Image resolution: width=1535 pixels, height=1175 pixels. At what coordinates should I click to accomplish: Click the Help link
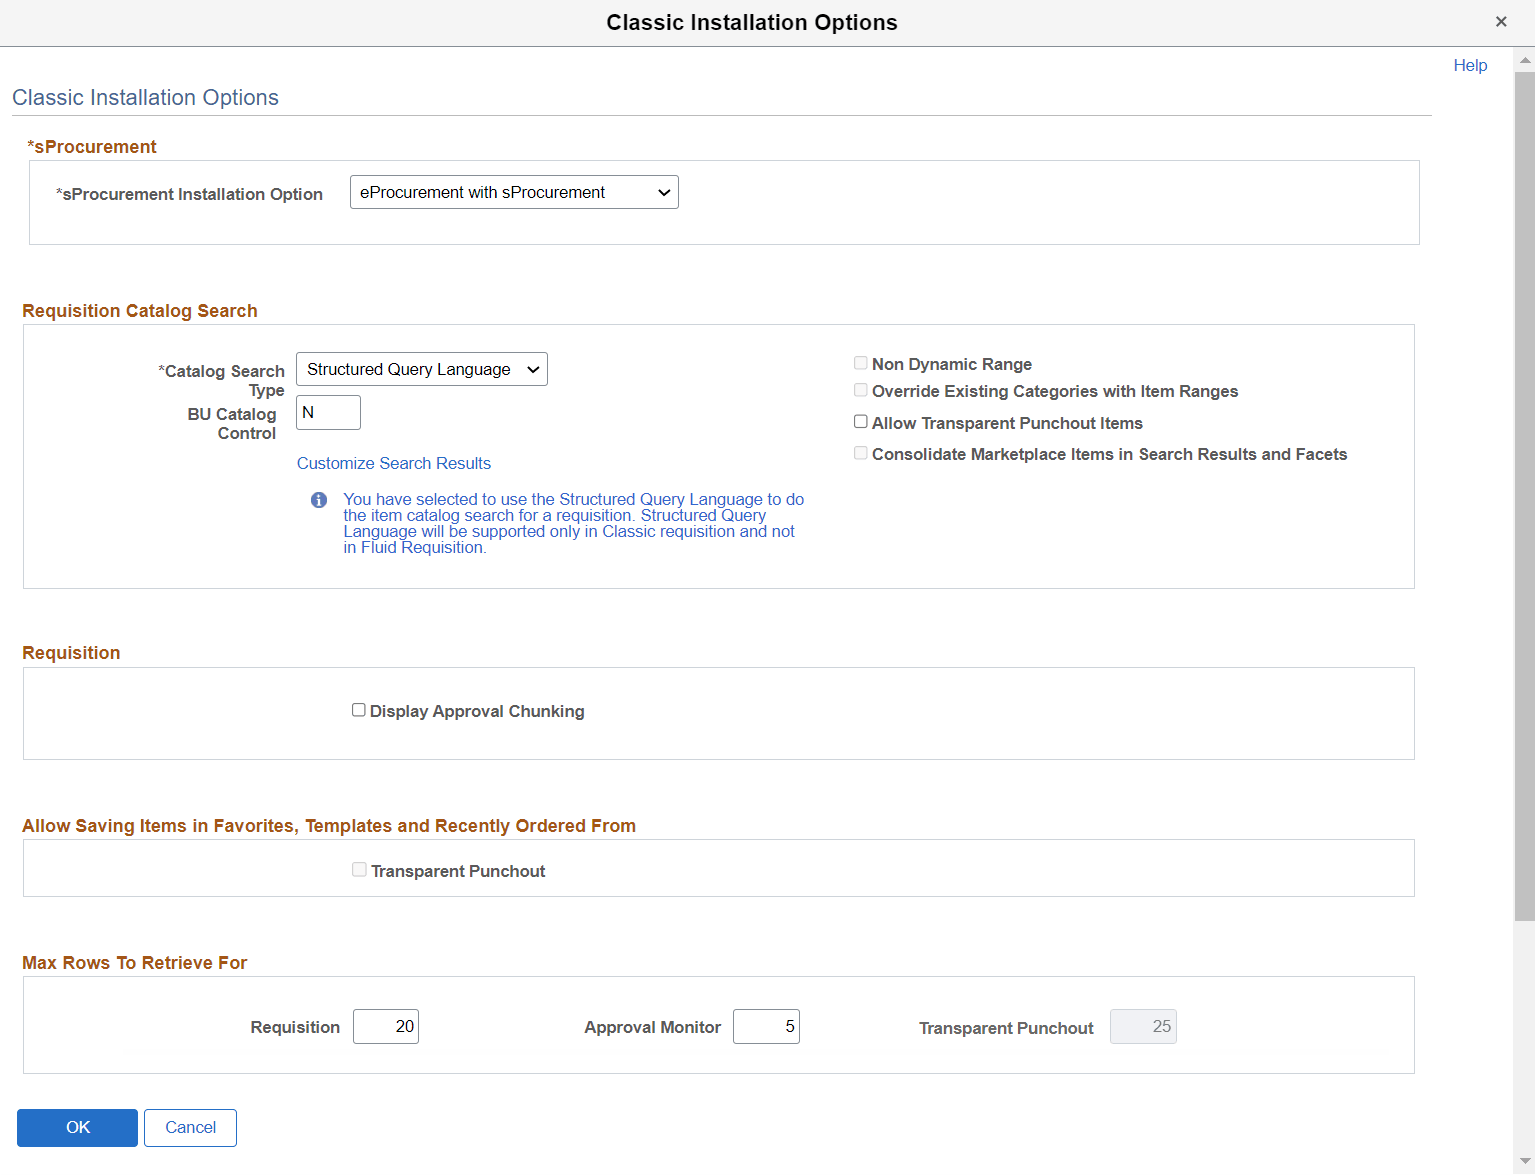point(1470,65)
